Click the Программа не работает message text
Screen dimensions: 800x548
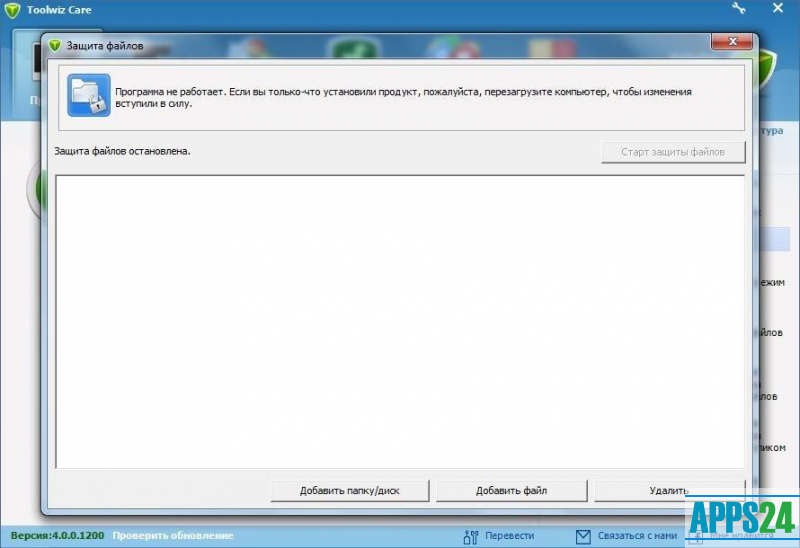(x=403, y=97)
